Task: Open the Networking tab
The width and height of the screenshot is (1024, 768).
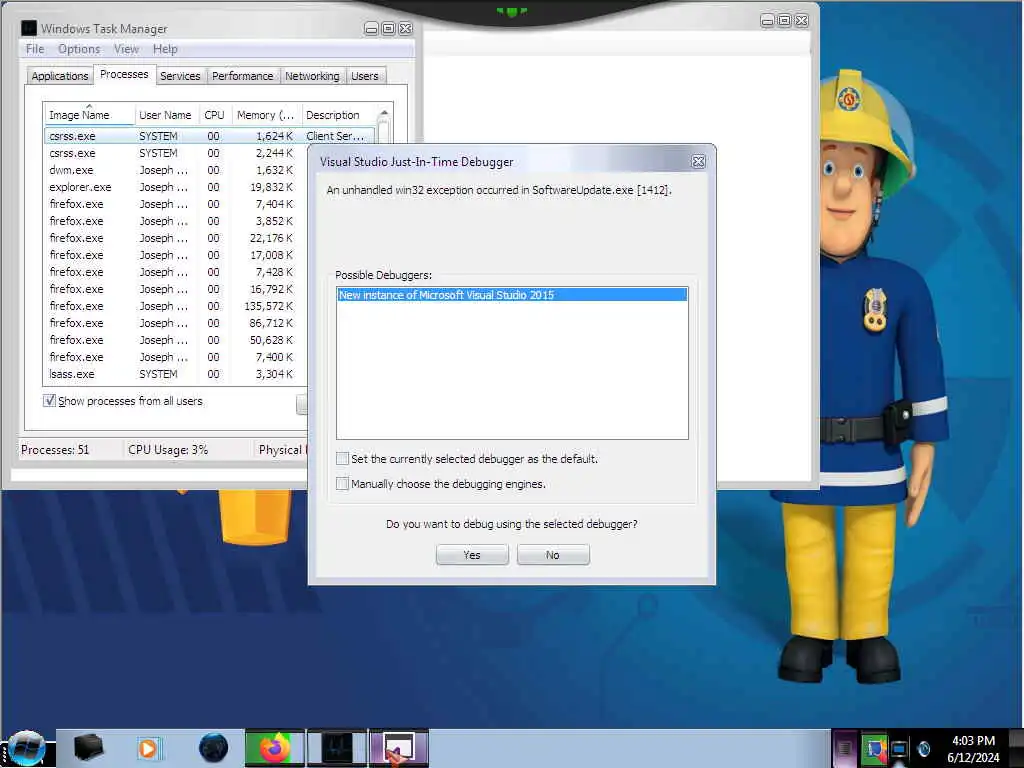Action: tap(312, 76)
